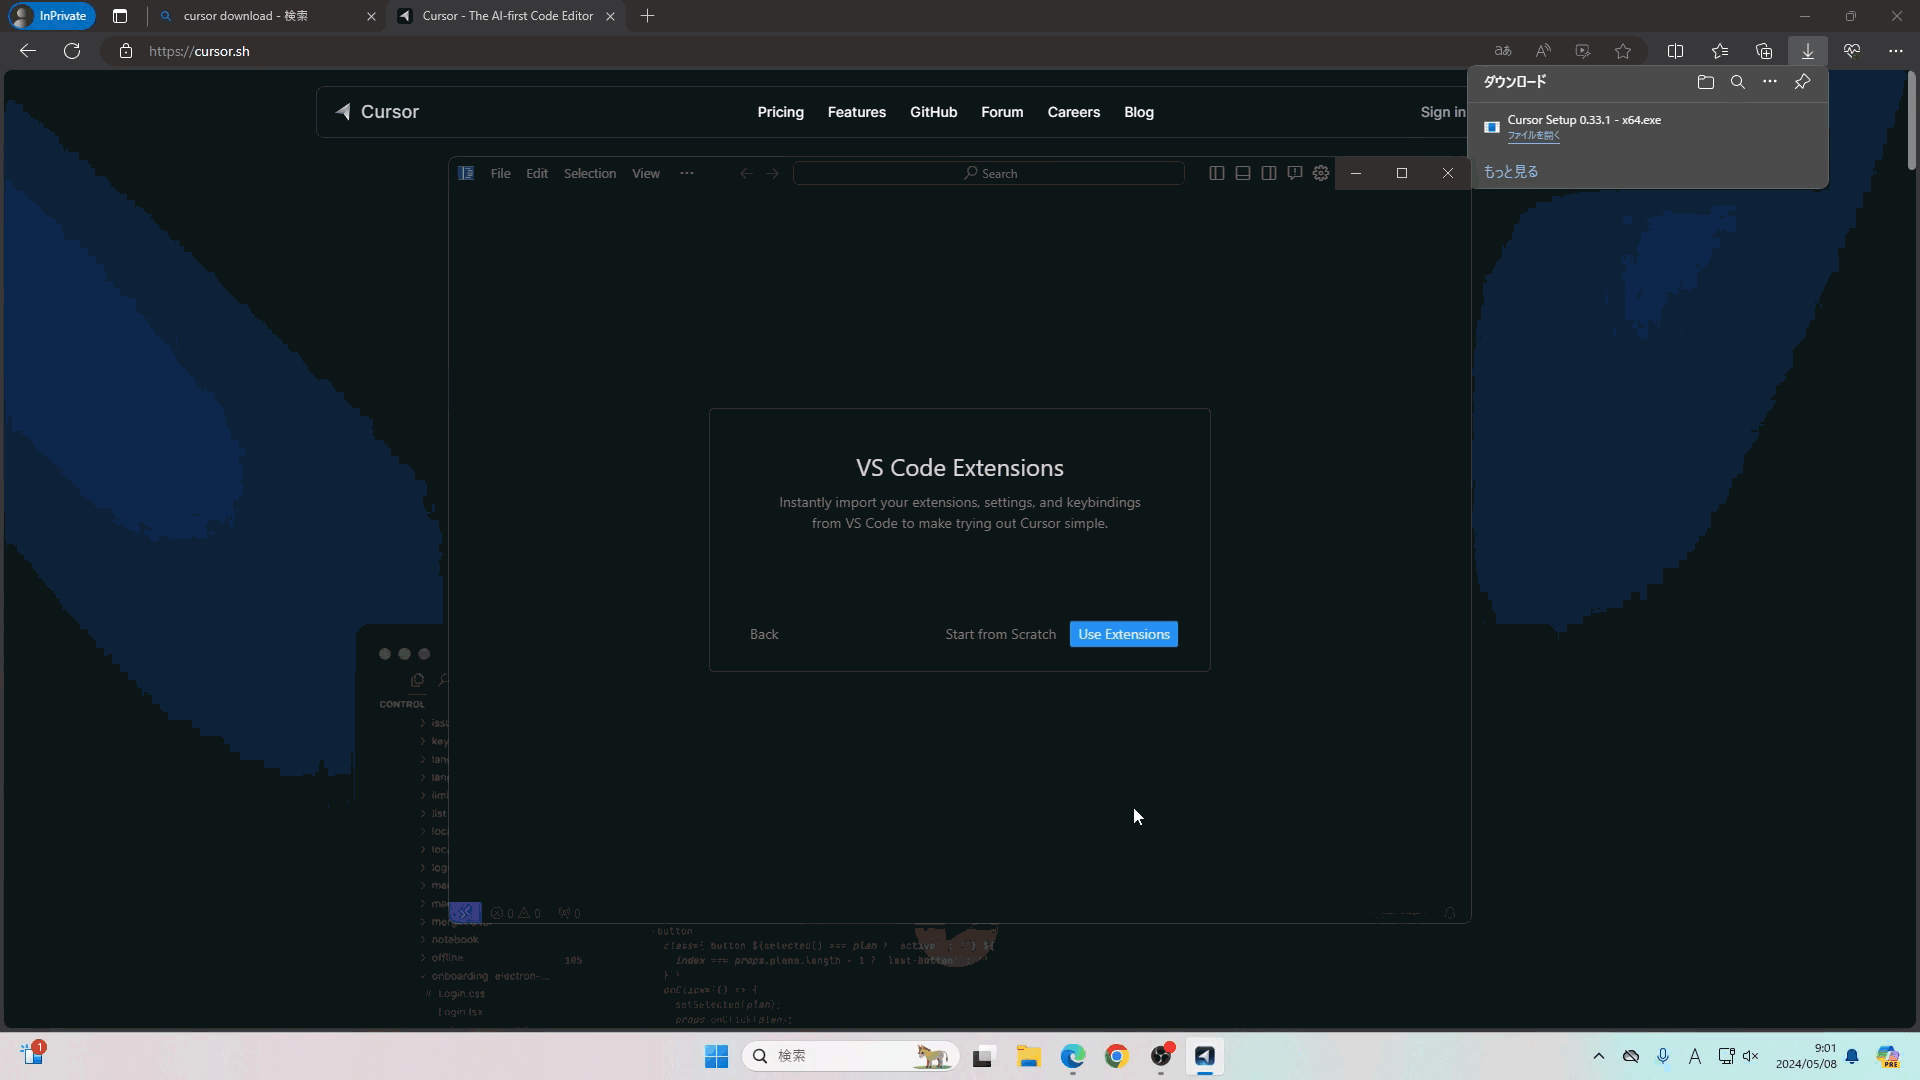Click the remote indicator in Cursor status bar

click(x=465, y=912)
